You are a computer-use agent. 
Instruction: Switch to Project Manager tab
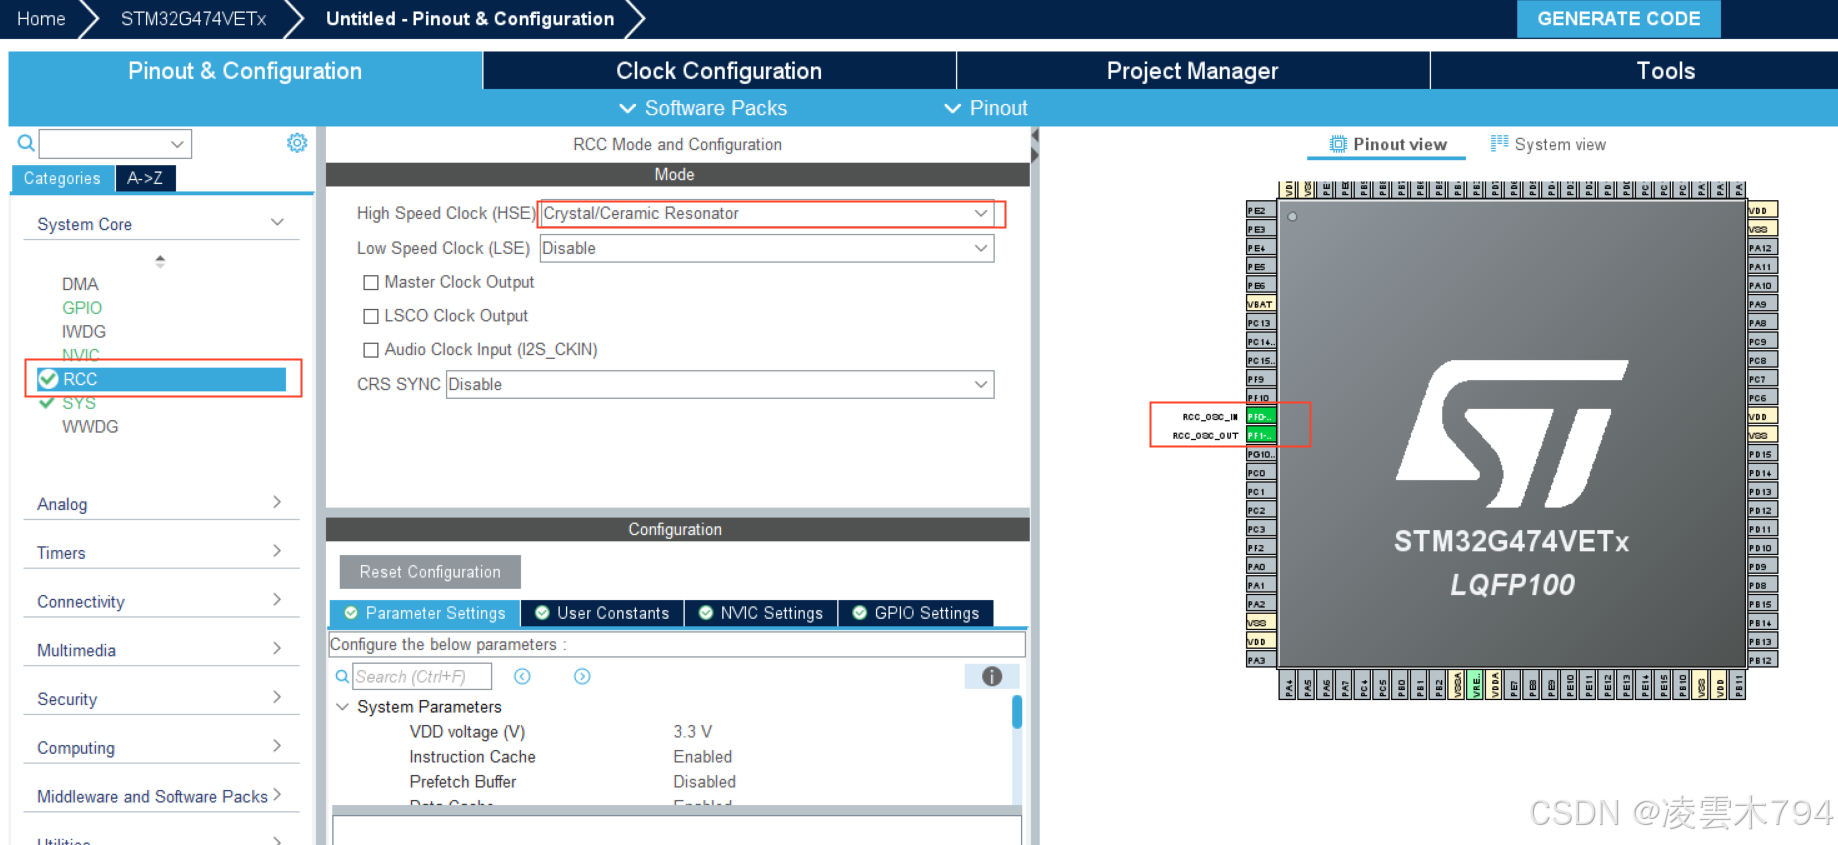(1193, 71)
